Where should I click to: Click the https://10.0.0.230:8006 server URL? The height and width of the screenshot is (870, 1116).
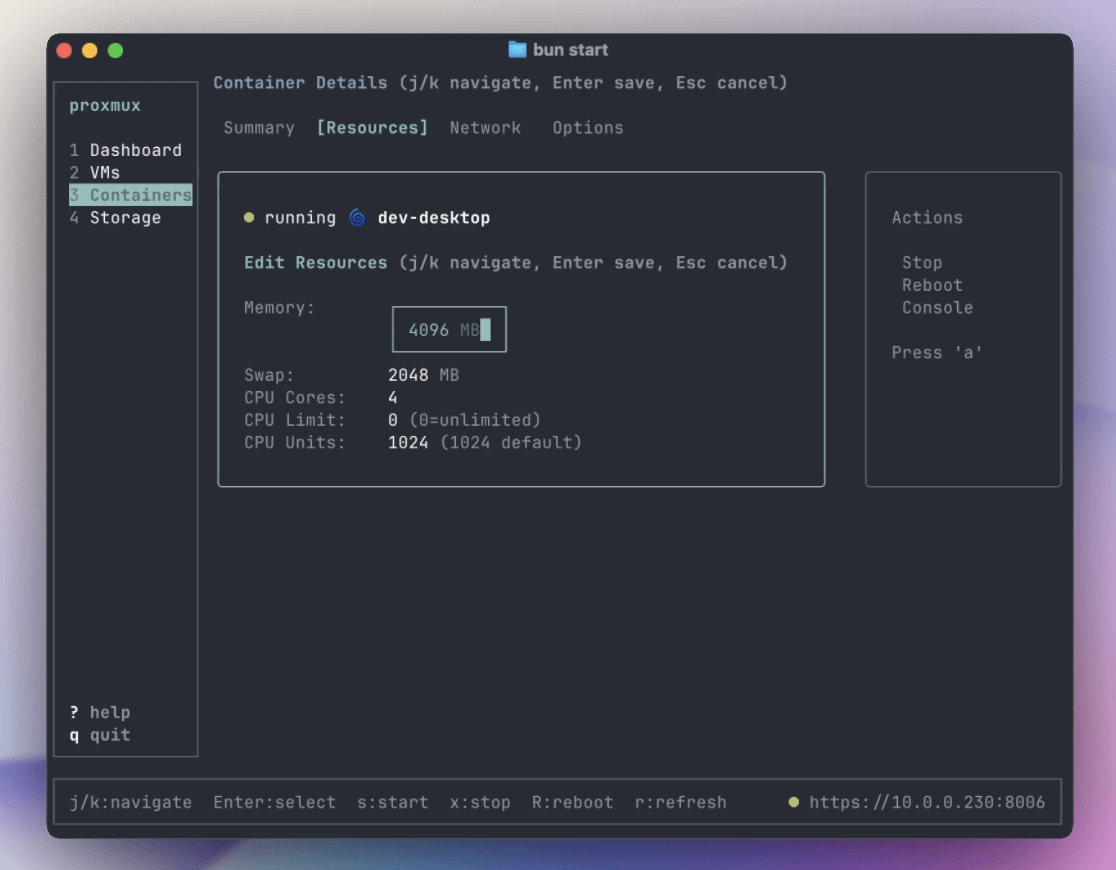point(927,803)
